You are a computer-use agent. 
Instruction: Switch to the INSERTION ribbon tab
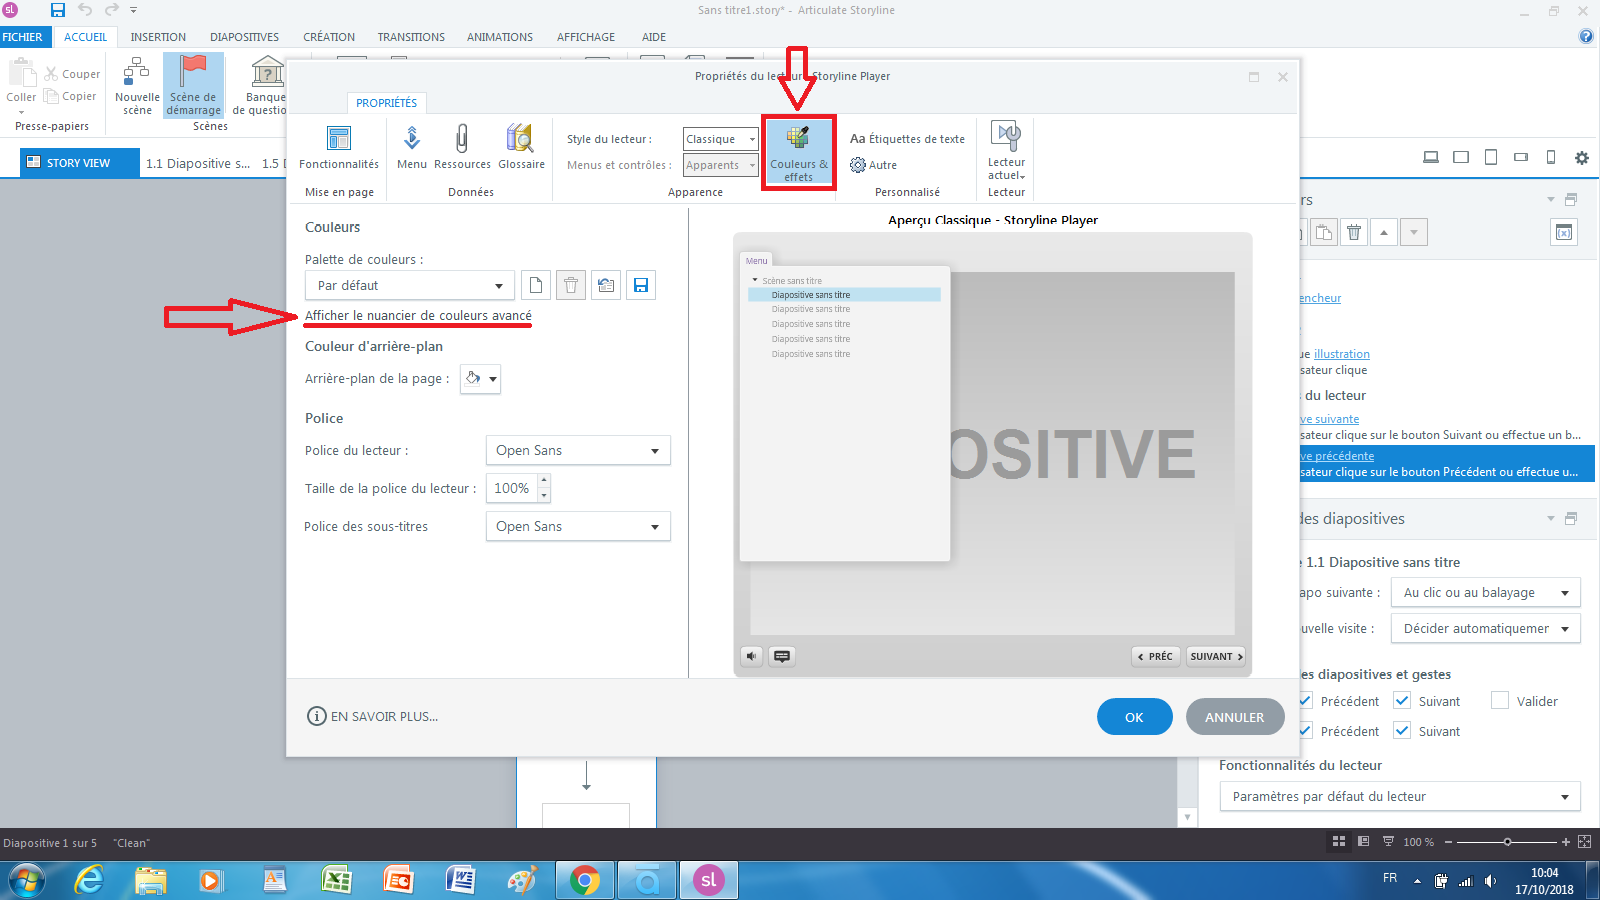pyautogui.click(x=158, y=37)
